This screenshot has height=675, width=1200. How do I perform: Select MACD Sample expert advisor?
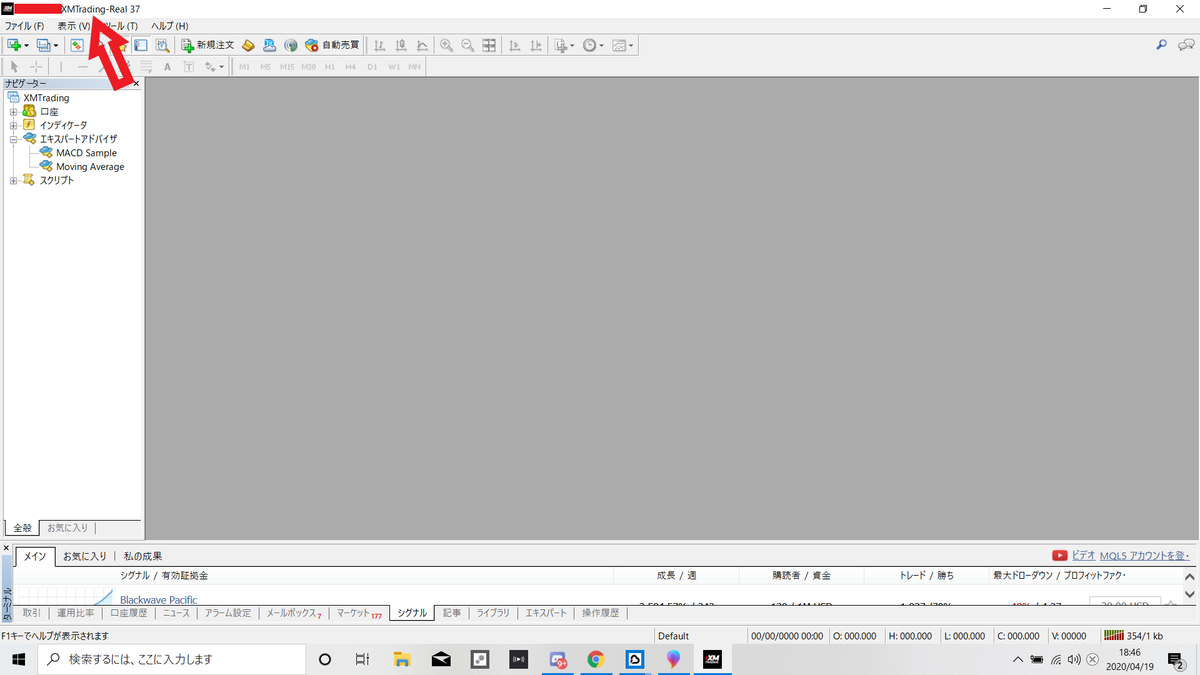pos(86,153)
